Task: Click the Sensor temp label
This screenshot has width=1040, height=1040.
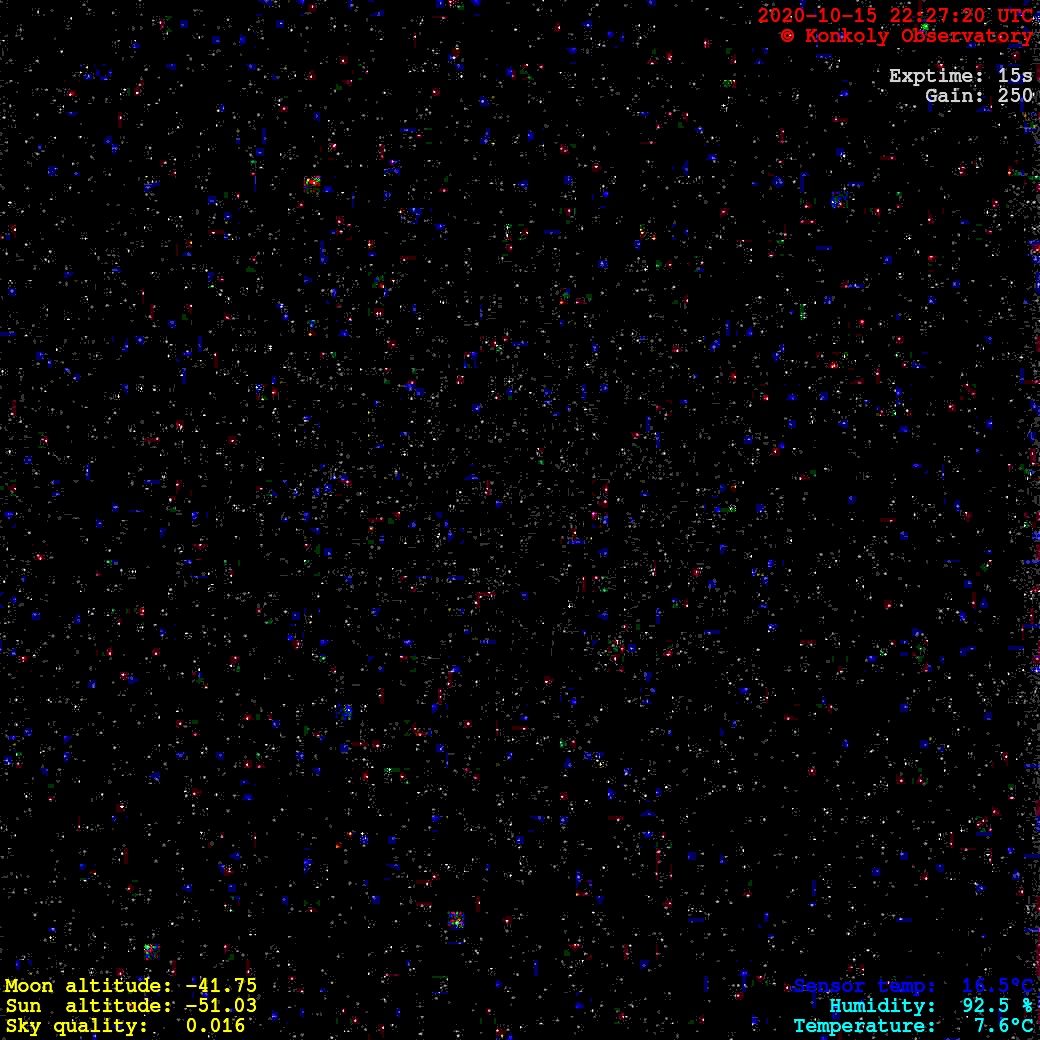Action: pos(865,986)
